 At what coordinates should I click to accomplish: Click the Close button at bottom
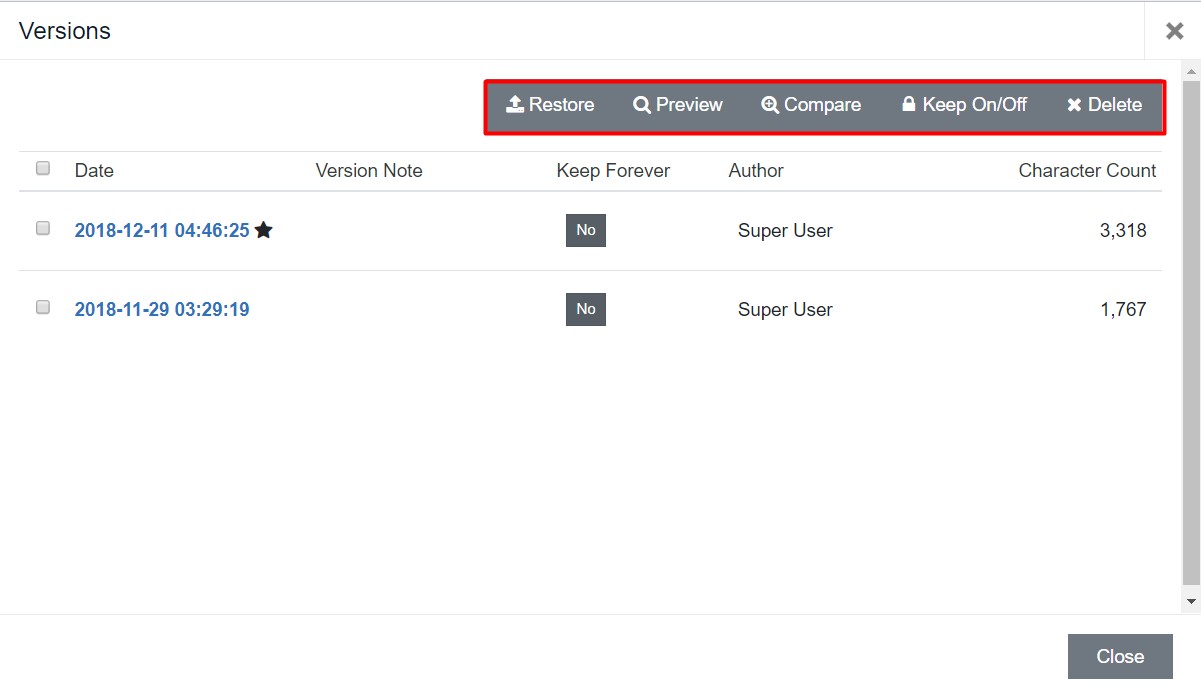pos(1120,656)
